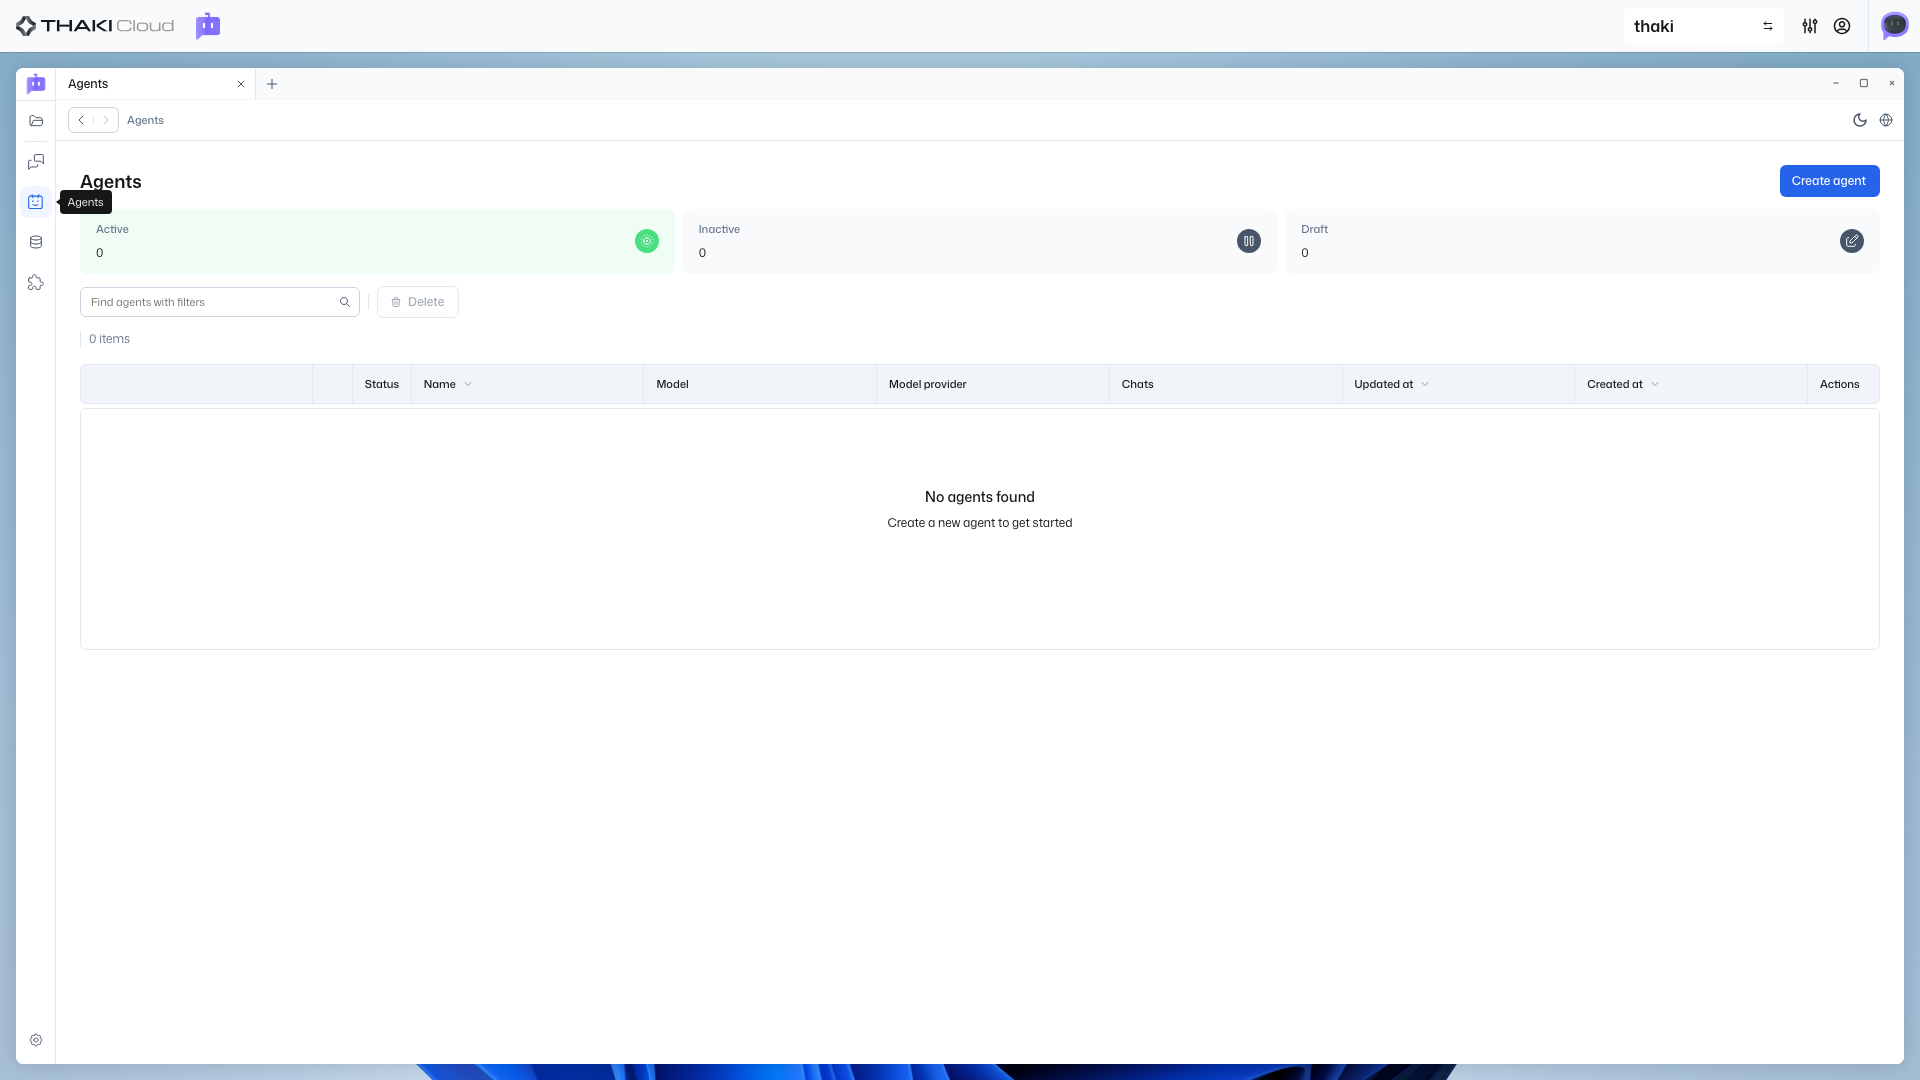Toggle dark mode moon icon
1920x1080 pixels.
point(1860,120)
